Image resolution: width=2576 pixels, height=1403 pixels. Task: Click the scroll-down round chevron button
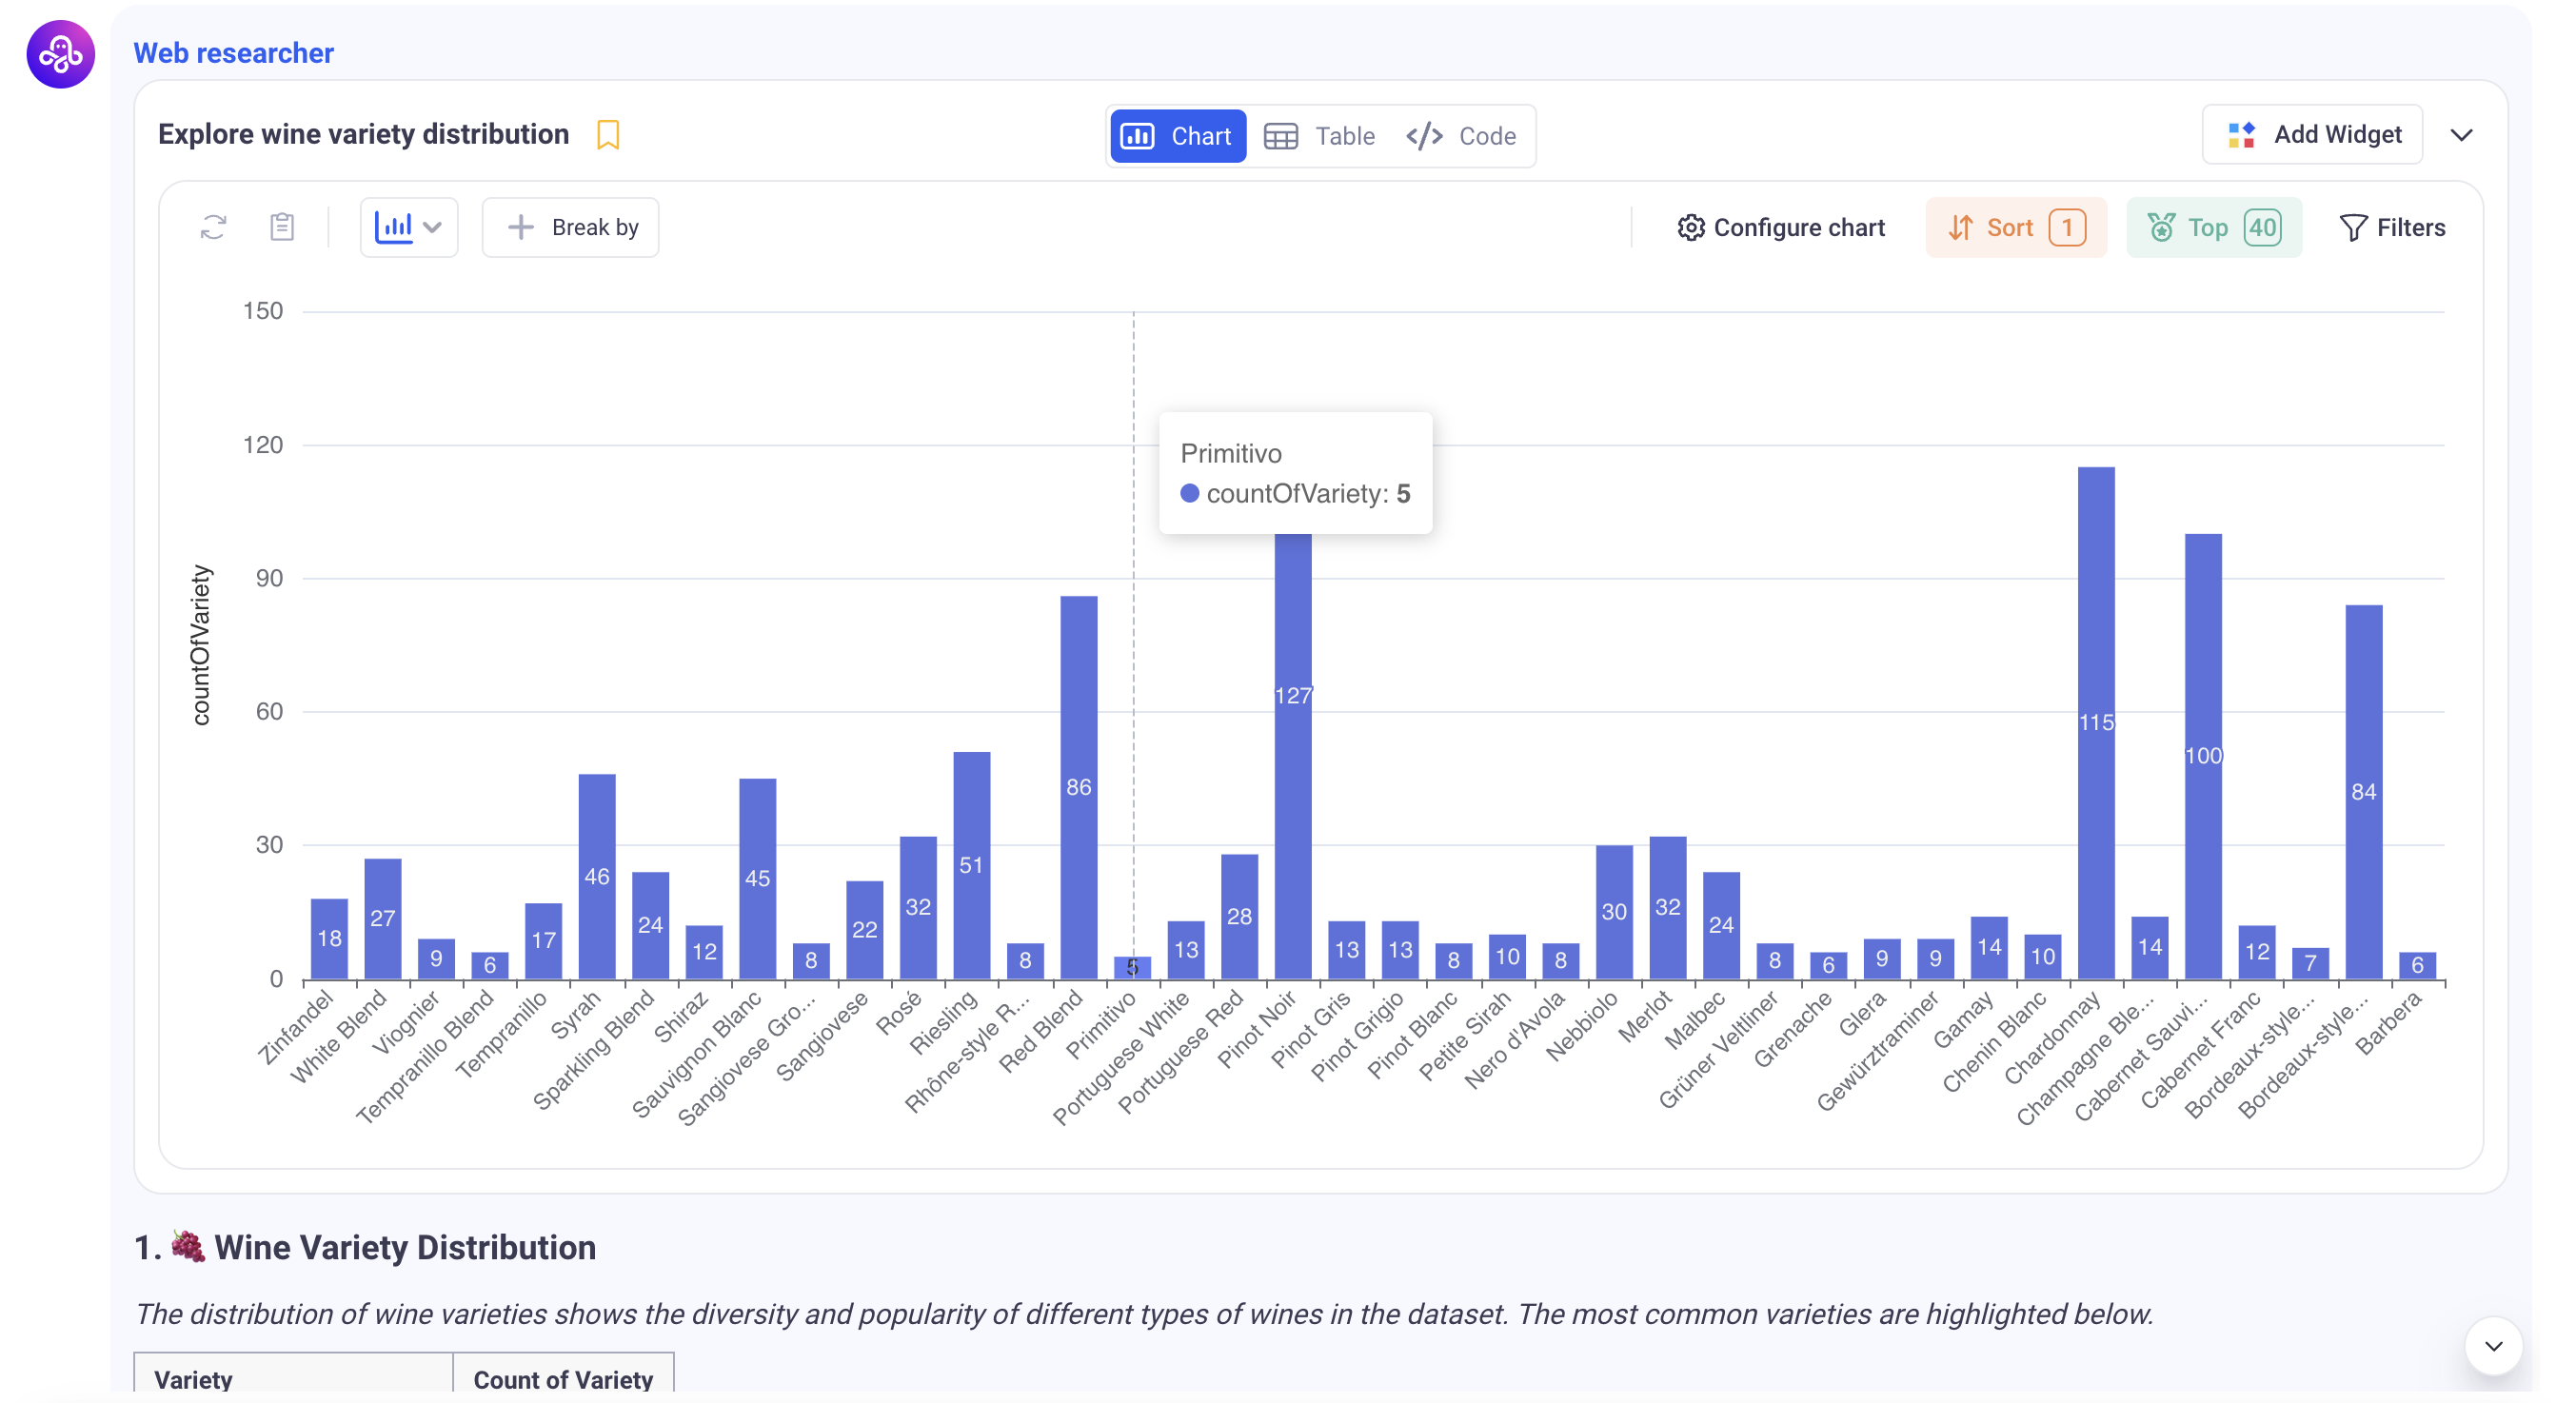click(2493, 1345)
